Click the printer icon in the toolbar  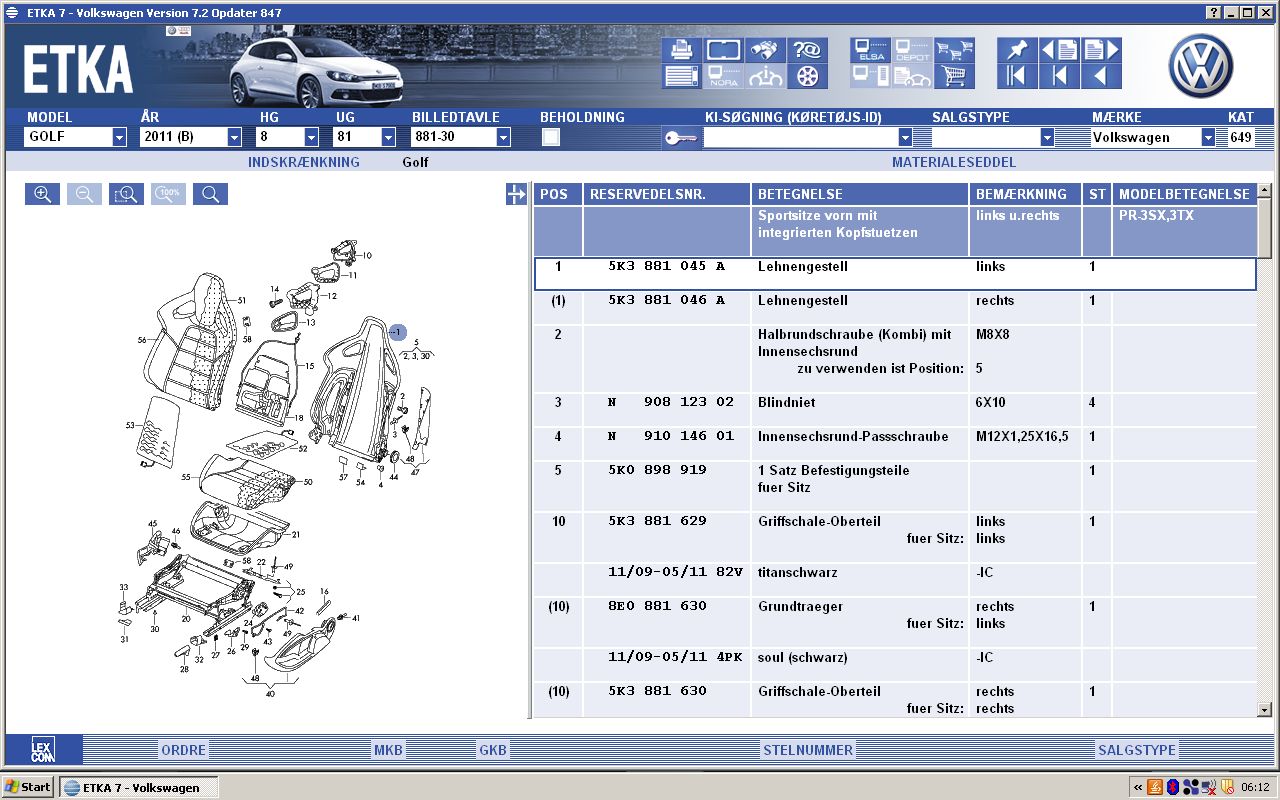click(681, 50)
